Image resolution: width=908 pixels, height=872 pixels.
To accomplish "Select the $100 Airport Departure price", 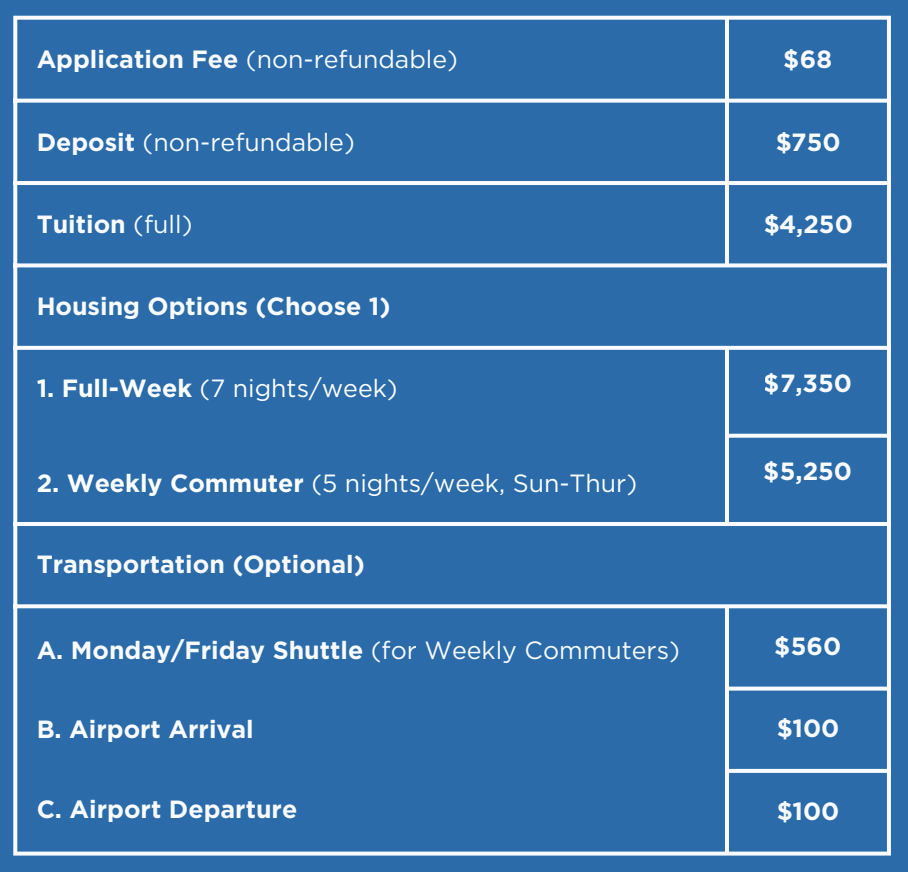I will pyautogui.click(x=807, y=811).
